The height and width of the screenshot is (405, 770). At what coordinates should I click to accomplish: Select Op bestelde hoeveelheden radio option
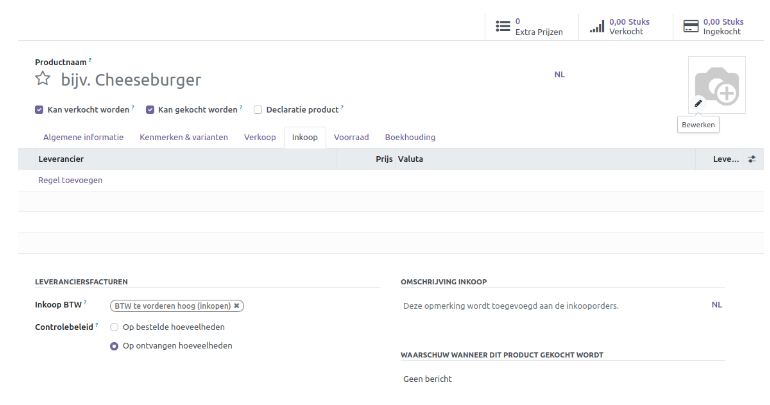114,326
